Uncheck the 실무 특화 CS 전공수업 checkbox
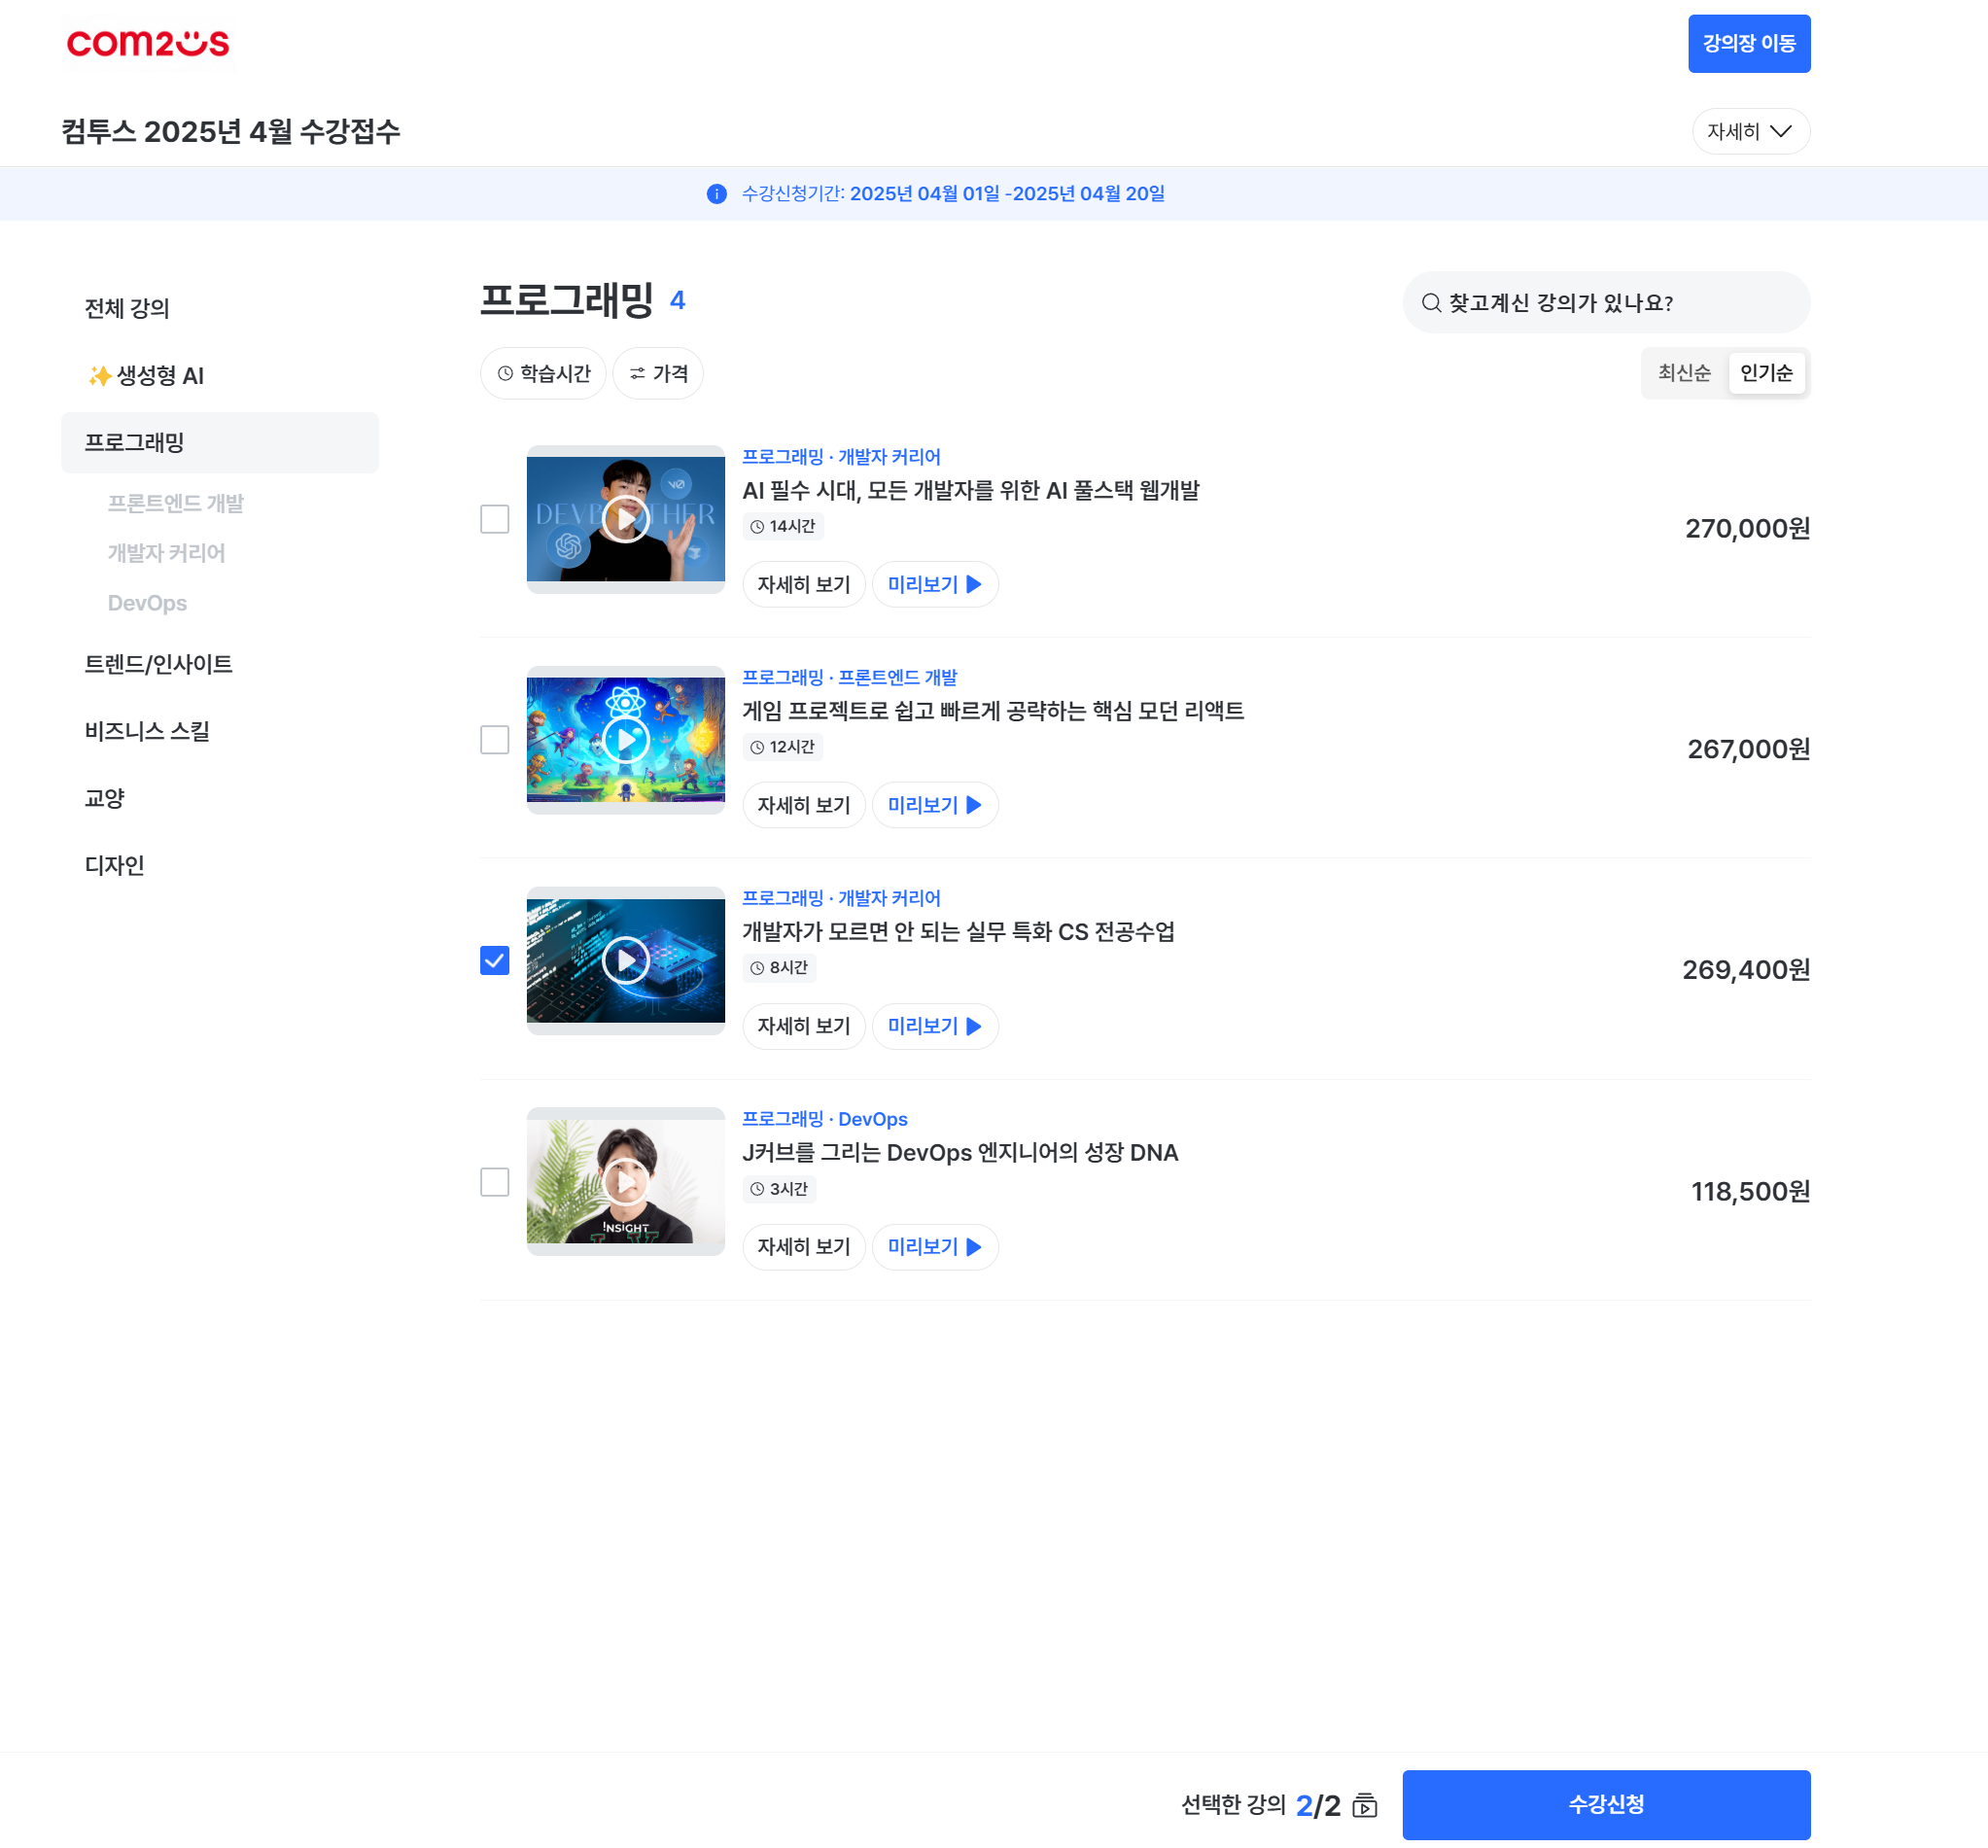The height and width of the screenshot is (1848, 1988). [495, 961]
